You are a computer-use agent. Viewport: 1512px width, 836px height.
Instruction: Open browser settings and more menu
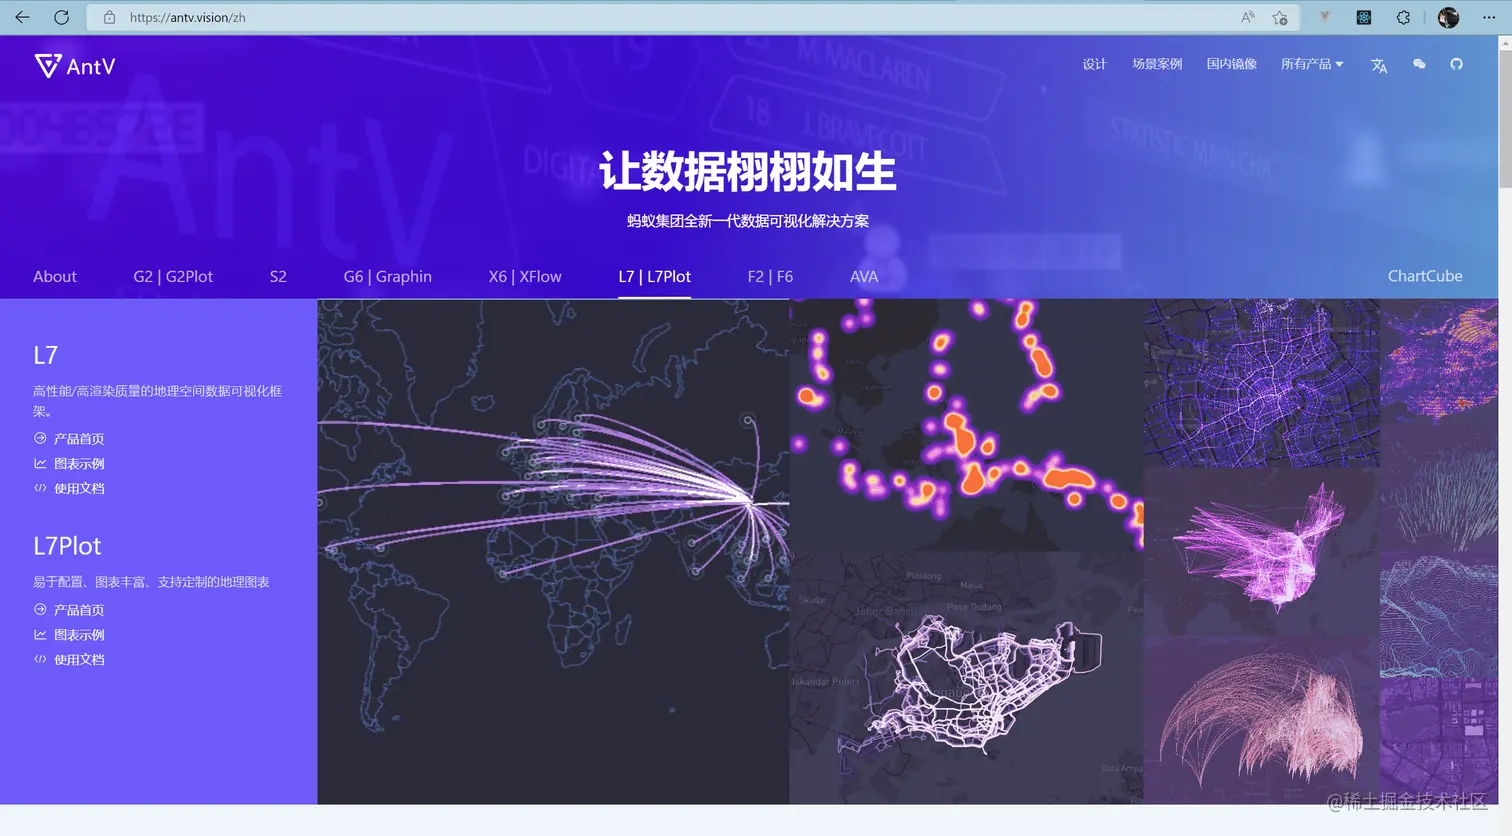coord(1489,17)
